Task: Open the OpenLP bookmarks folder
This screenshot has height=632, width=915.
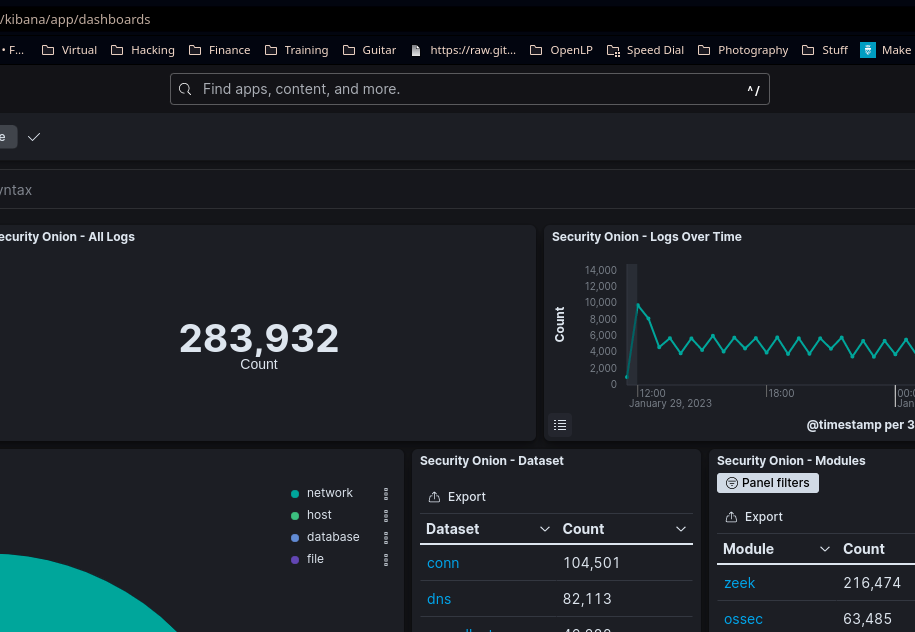Action: pos(561,50)
